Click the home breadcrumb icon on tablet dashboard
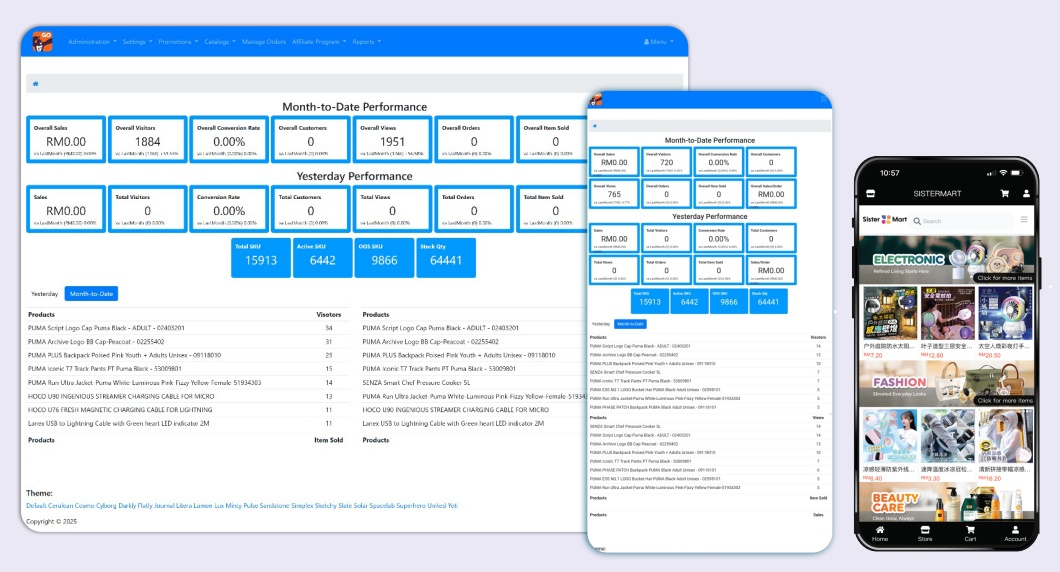Screen dimensions: 1060x572 [595, 126]
